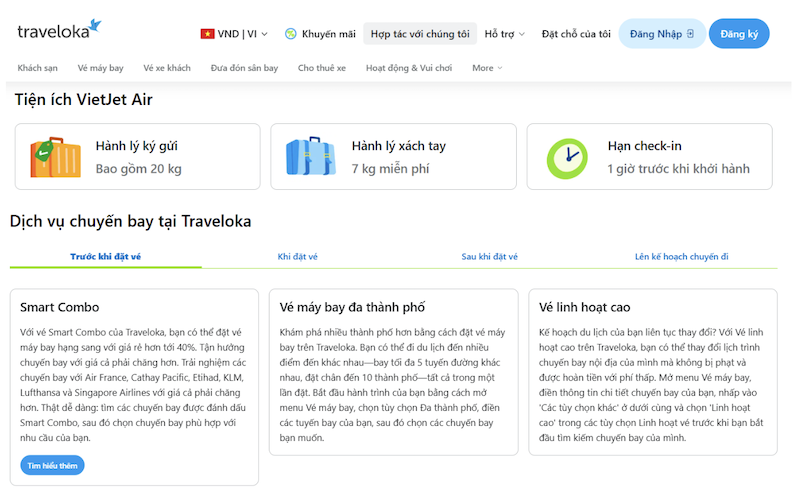Click the Tìm hiểu thêm button
The image size is (800, 488).
coord(52,465)
